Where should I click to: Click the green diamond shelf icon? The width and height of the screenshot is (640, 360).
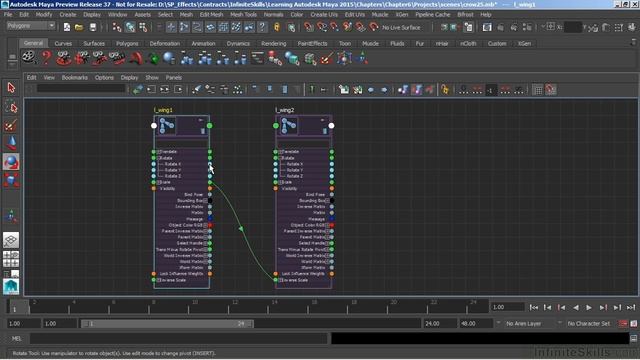[x=154, y=58]
